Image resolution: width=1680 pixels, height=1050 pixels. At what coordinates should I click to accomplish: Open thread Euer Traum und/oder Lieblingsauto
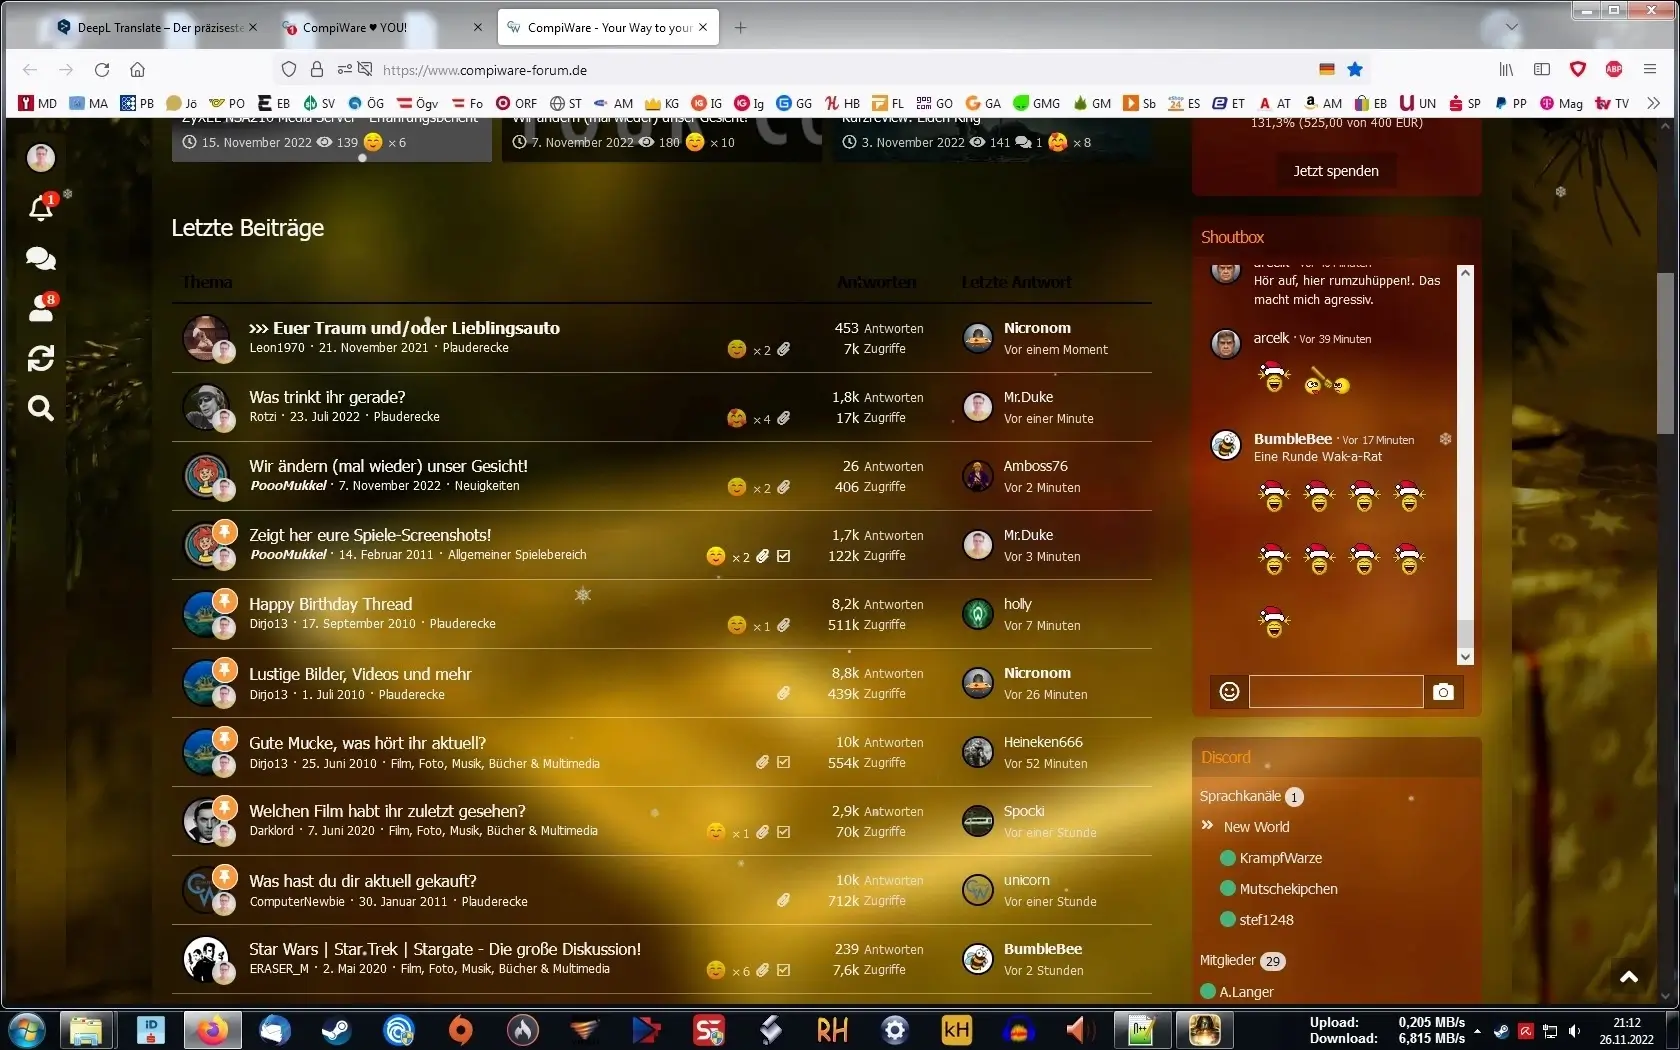[x=404, y=328]
